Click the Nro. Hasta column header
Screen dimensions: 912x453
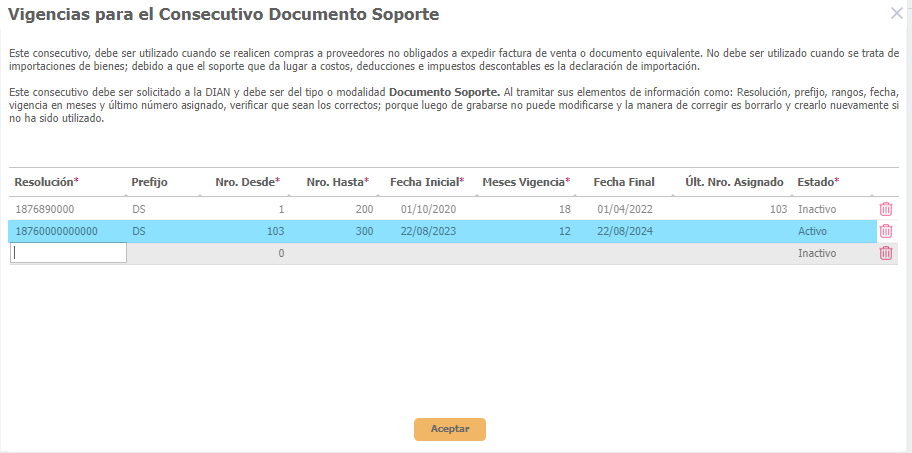[337, 182]
